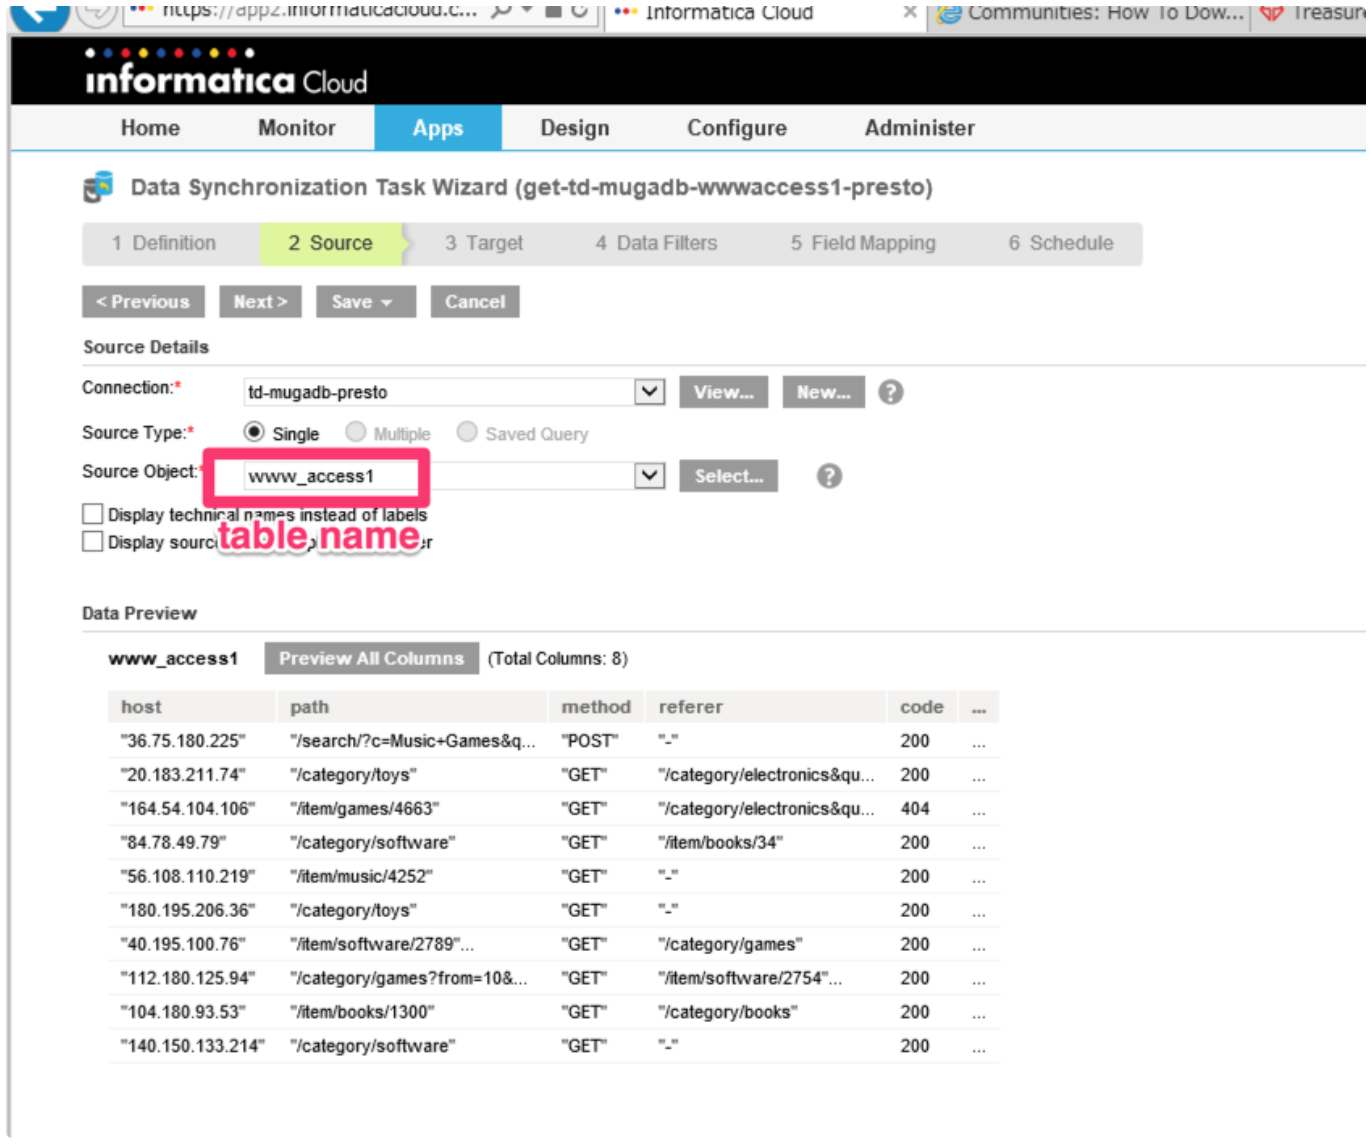Click the Data Synchronization Task Wizard icon
Image resolution: width=1372 pixels, height=1148 pixels.
[x=98, y=187]
